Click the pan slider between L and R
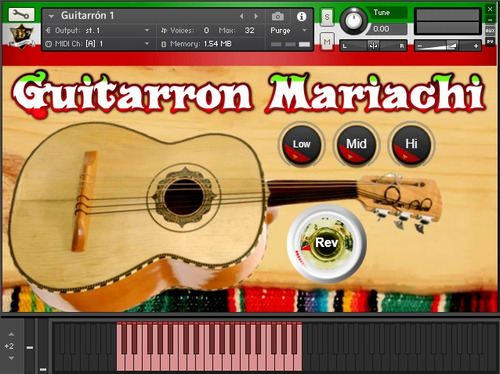Image resolution: width=500 pixels, height=374 pixels. point(373,46)
